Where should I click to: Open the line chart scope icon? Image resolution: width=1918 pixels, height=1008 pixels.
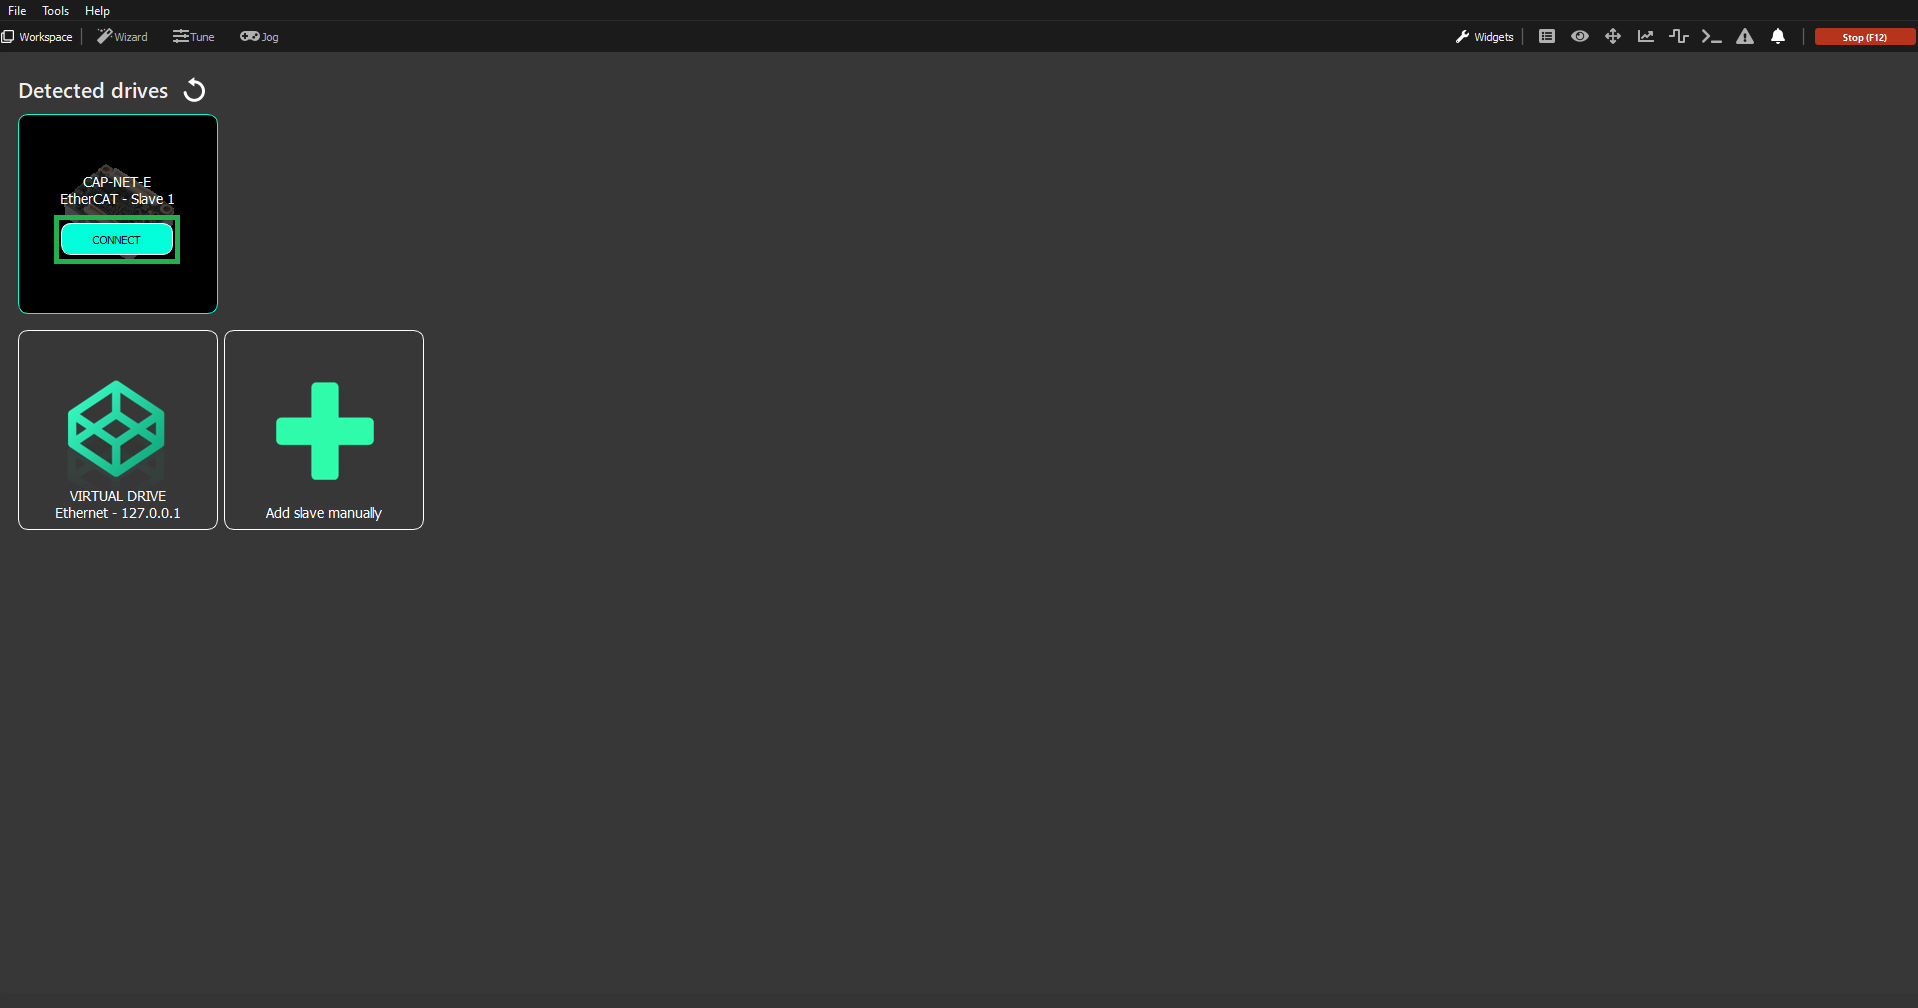click(1646, 36)
